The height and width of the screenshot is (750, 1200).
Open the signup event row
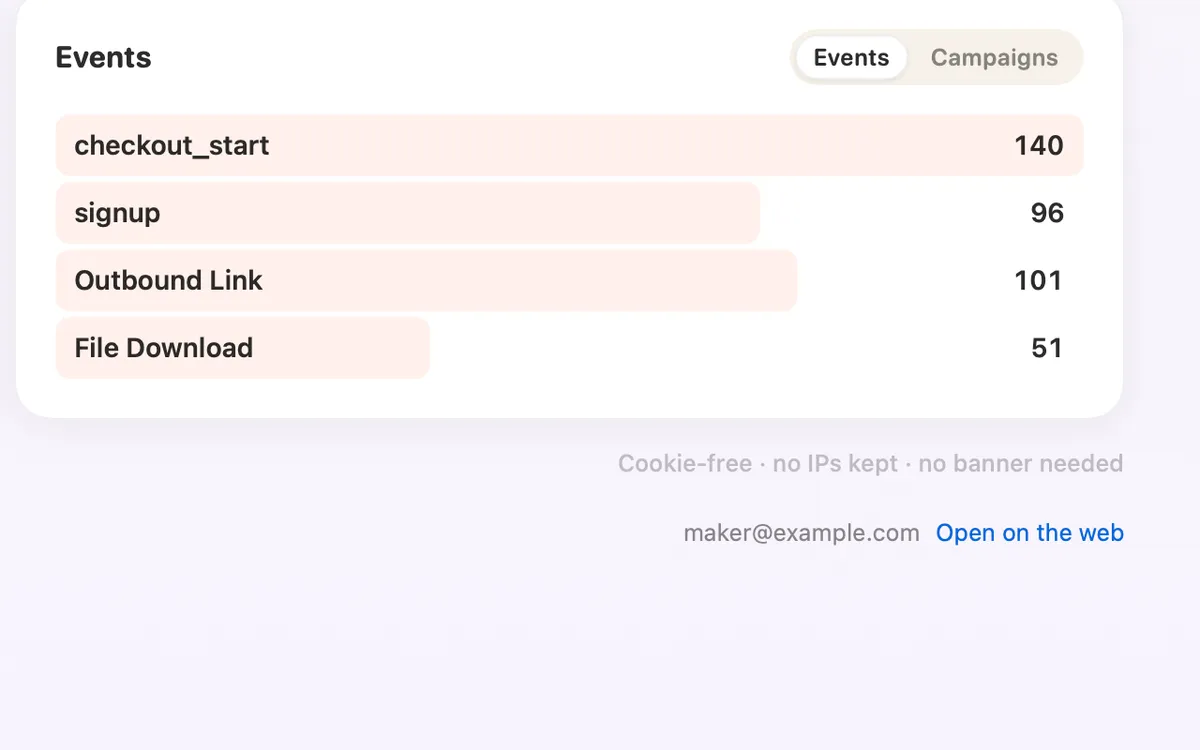tap(569, 213)
